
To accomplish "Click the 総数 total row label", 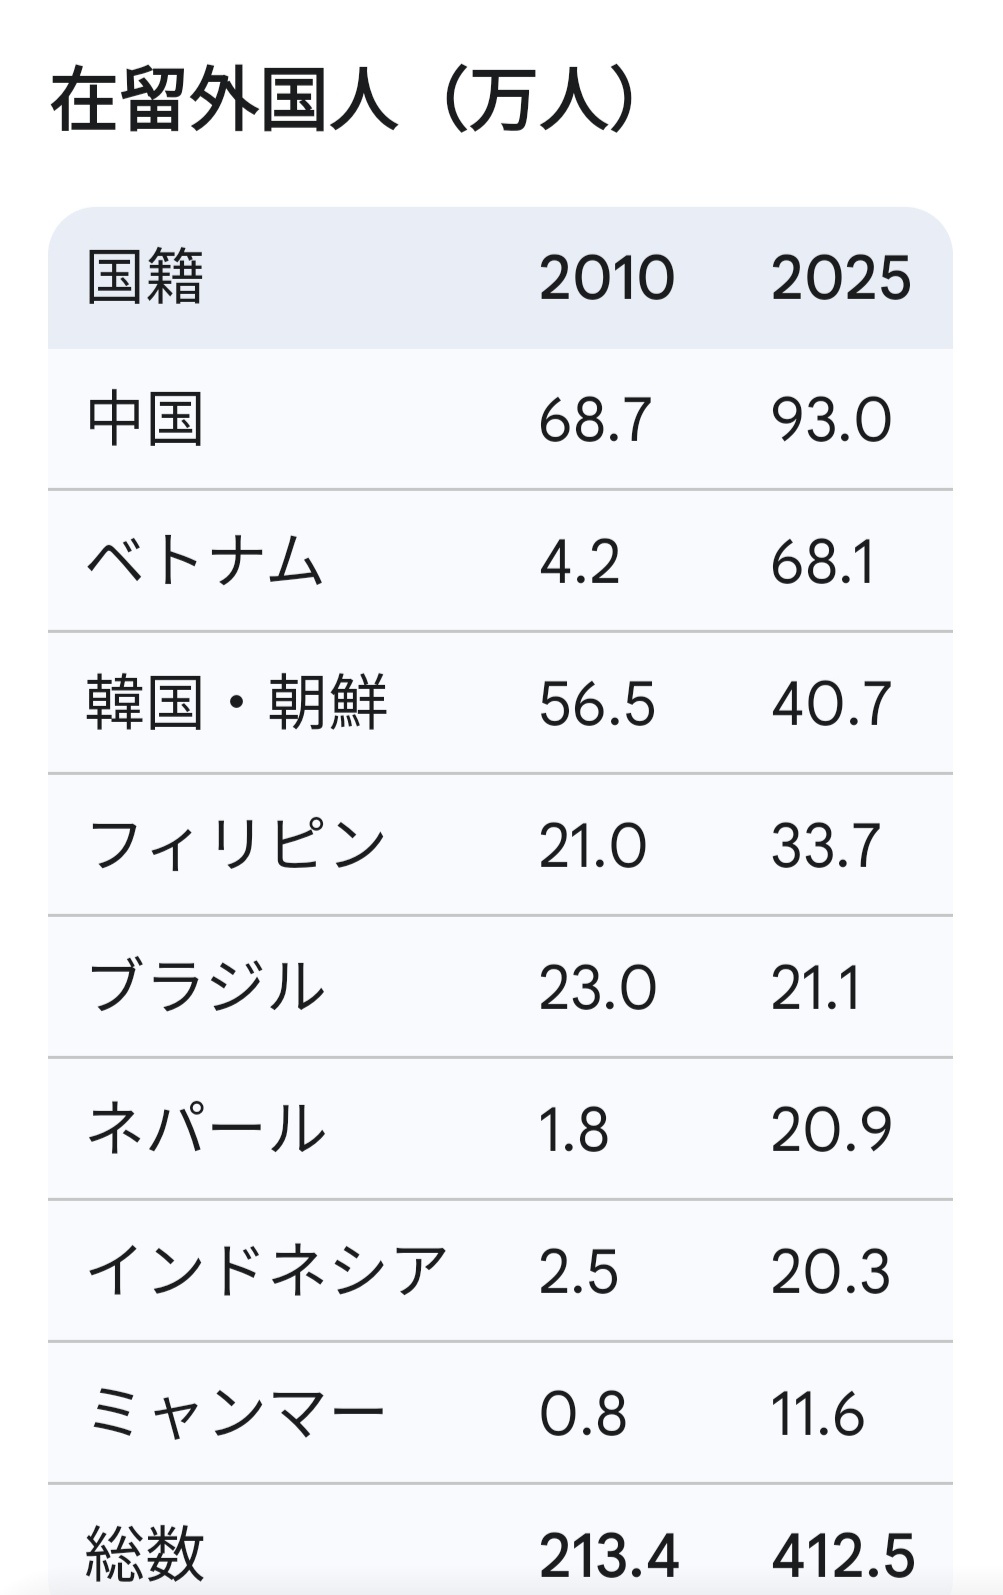I will [x=145, y=1553].
